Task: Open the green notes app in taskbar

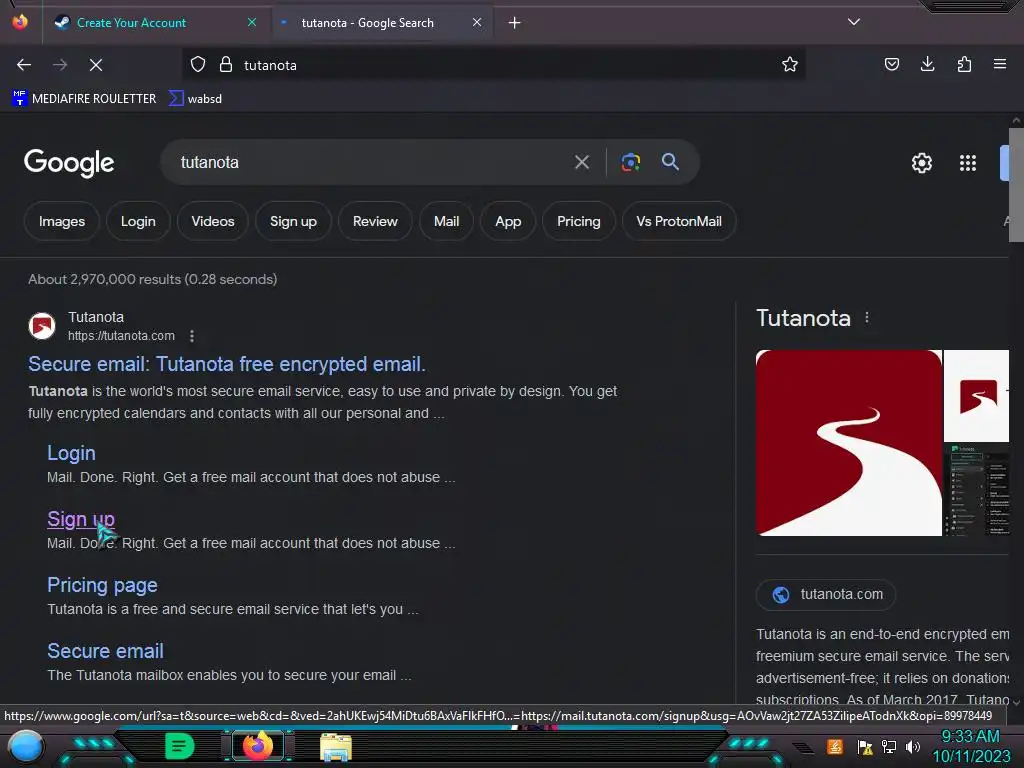Action: coord(180,746)
